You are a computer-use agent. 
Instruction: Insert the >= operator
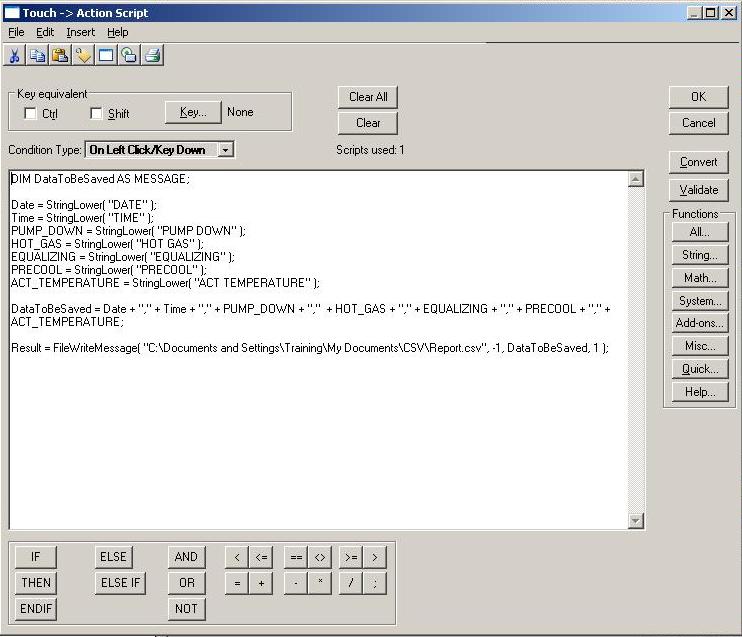click(x=351, y=557)
